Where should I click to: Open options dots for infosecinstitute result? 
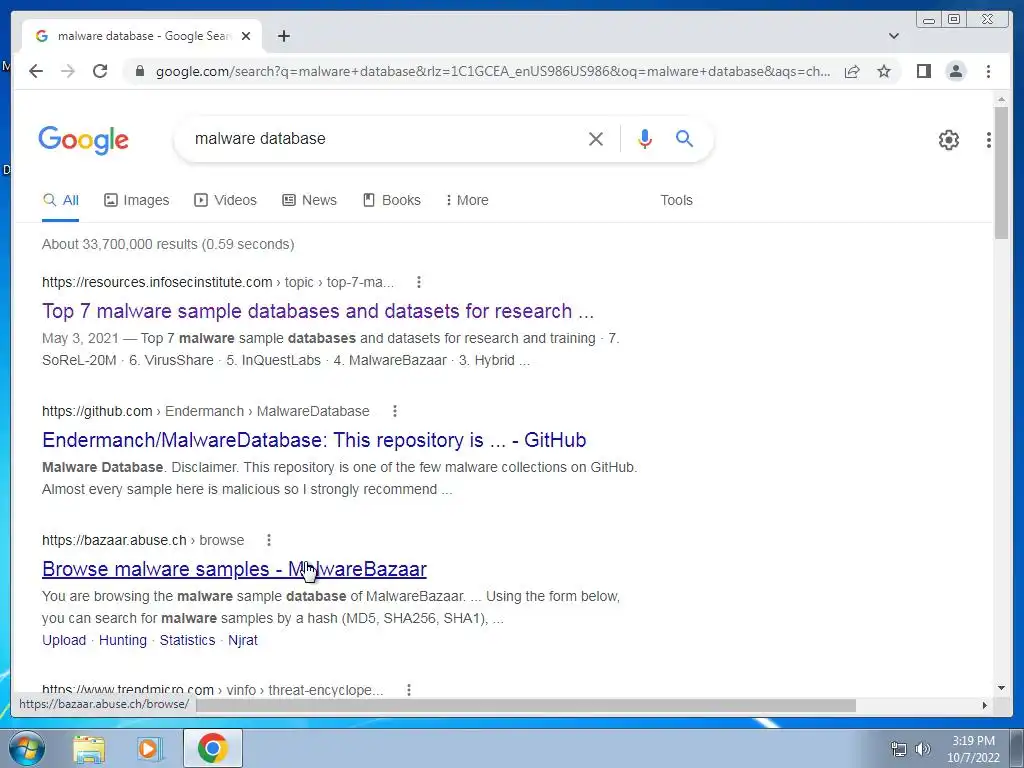[x=419, y=282]
